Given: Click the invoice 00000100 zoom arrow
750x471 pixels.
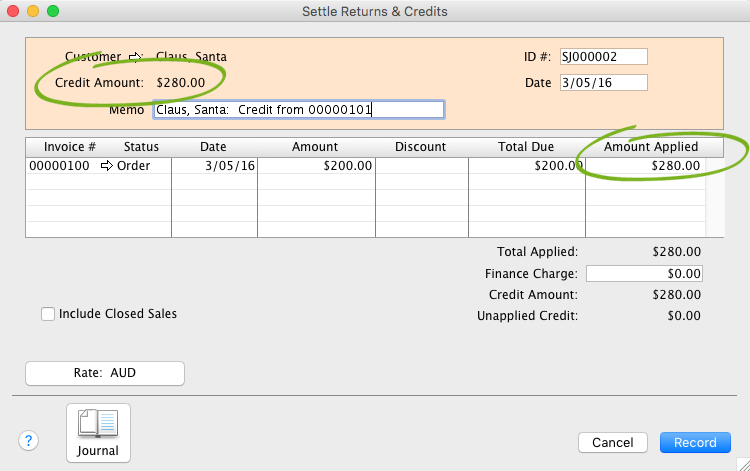Looking at the screenshot, I should pos(107,166).
